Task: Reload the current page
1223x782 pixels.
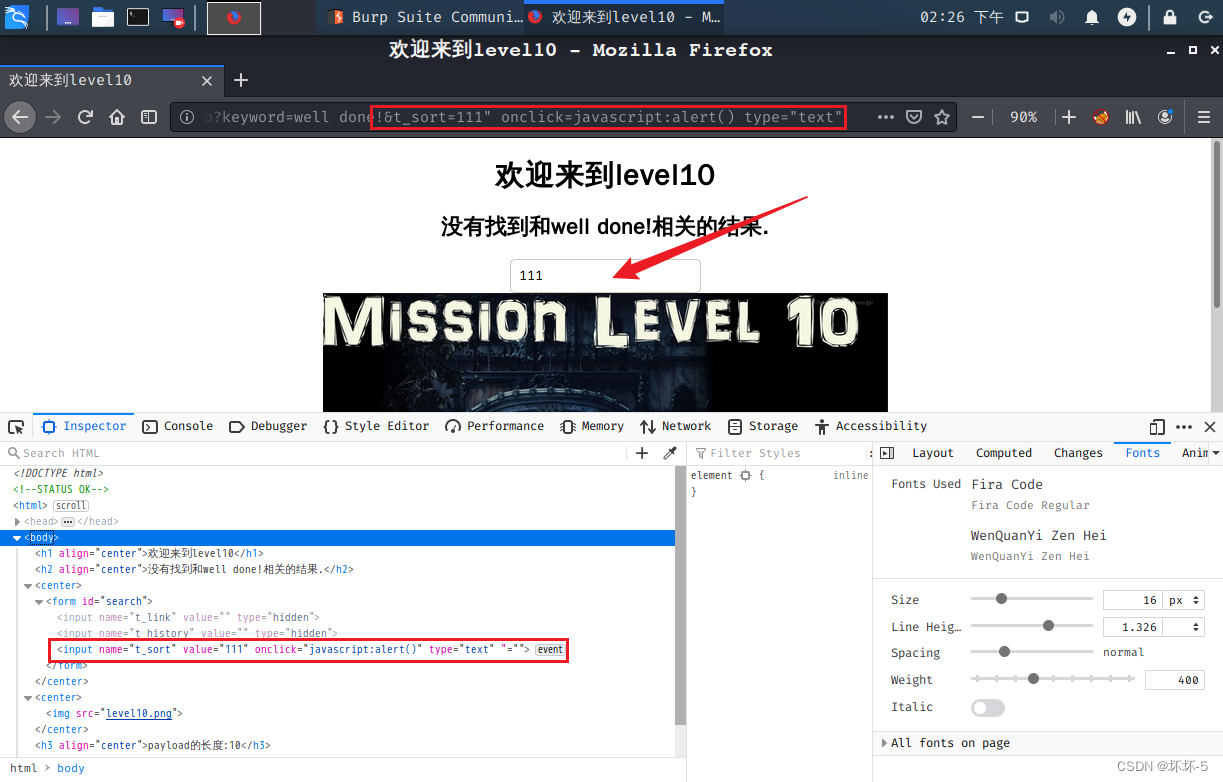Action: 85,117
